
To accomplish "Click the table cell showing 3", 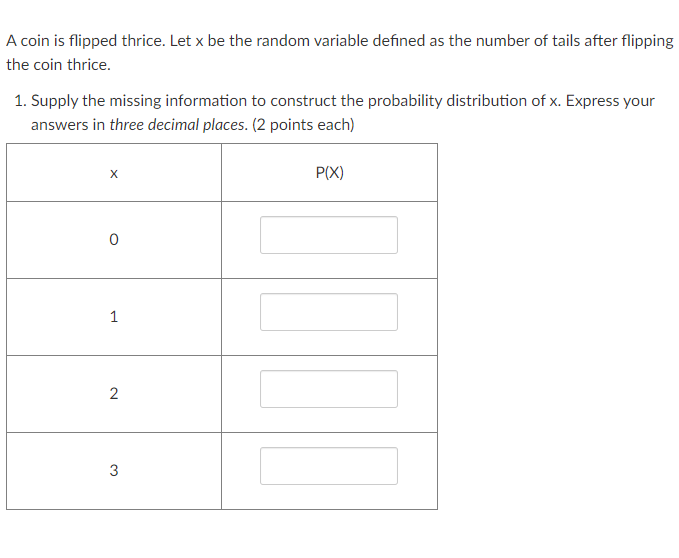I will (x=114, y=471).
